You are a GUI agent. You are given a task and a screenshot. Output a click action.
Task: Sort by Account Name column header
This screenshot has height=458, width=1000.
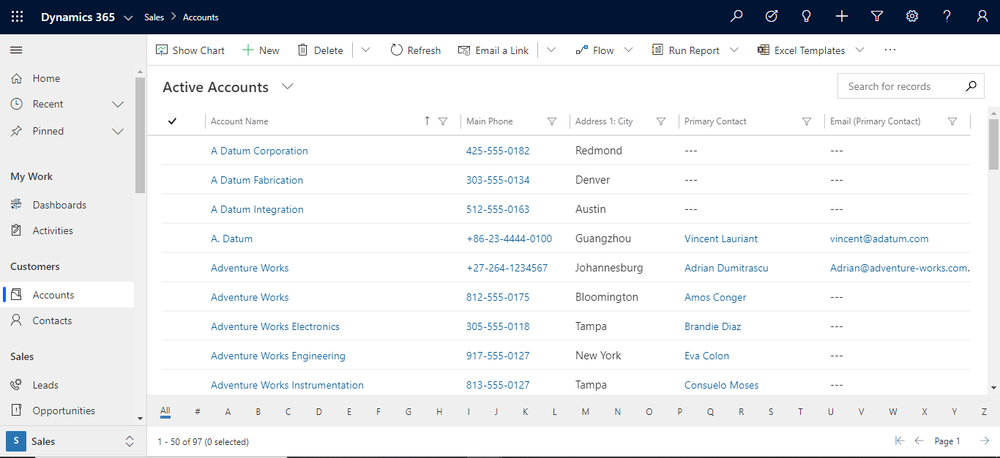[239, 121]
